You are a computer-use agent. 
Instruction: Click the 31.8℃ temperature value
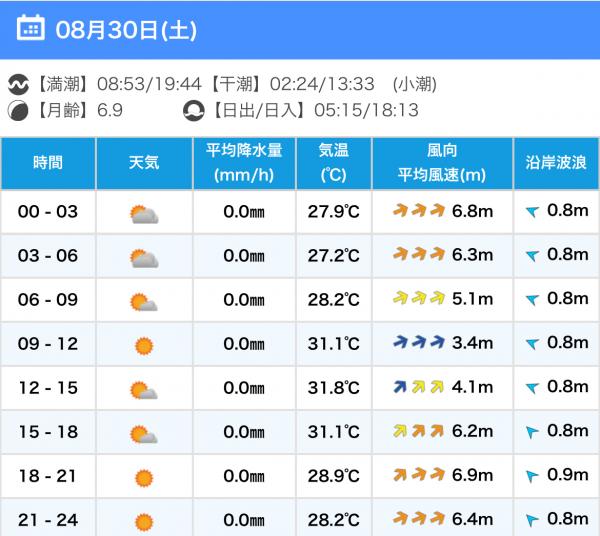[333, 388]
